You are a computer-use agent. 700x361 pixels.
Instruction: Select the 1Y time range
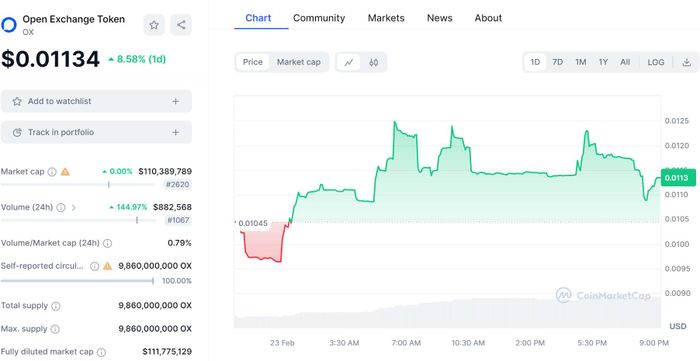pyautogui.click(x=603, y=62)
